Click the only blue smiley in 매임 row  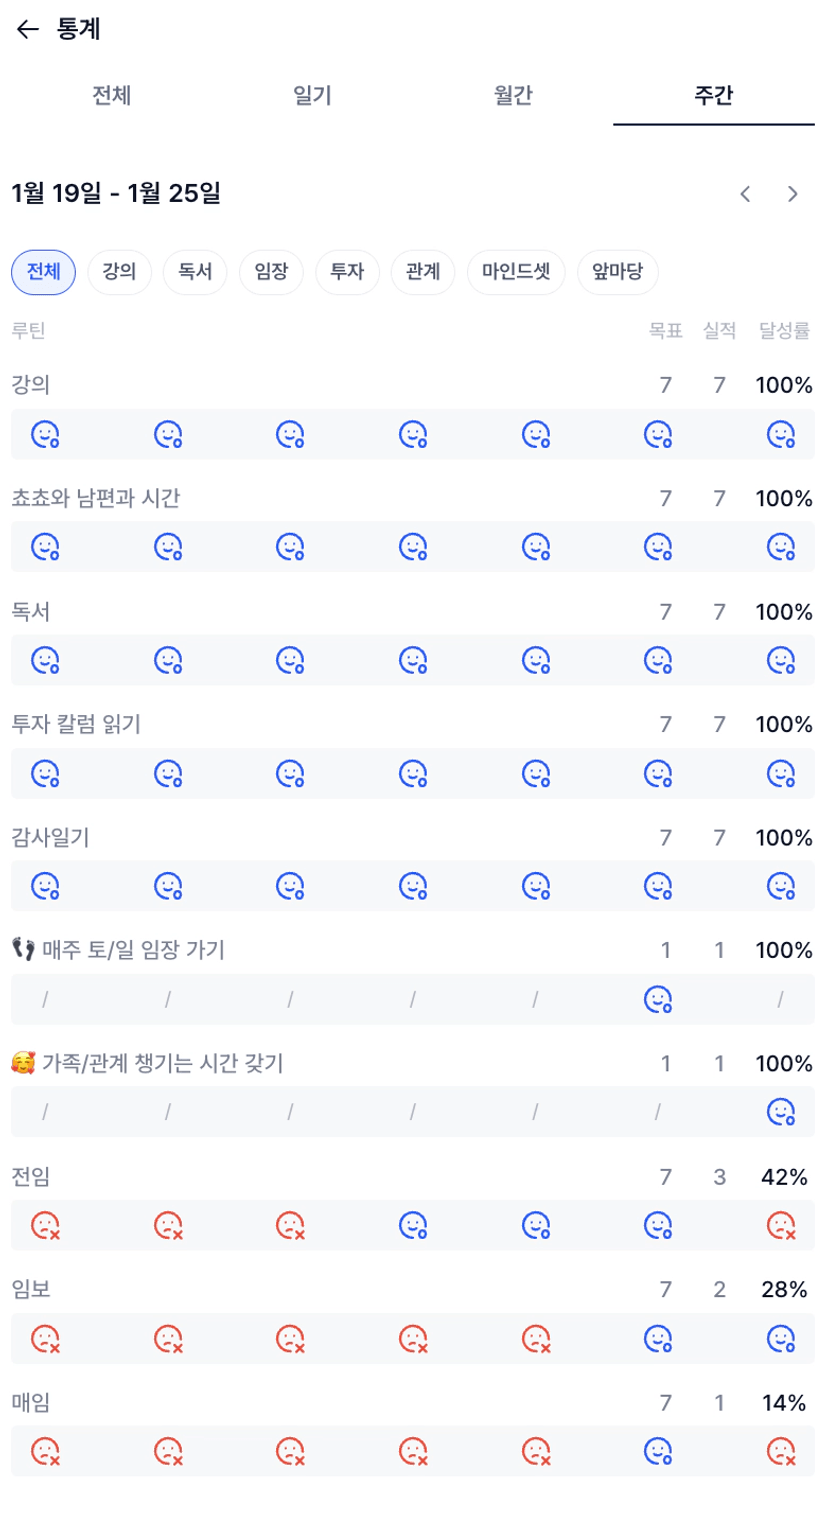point(658,1450)
